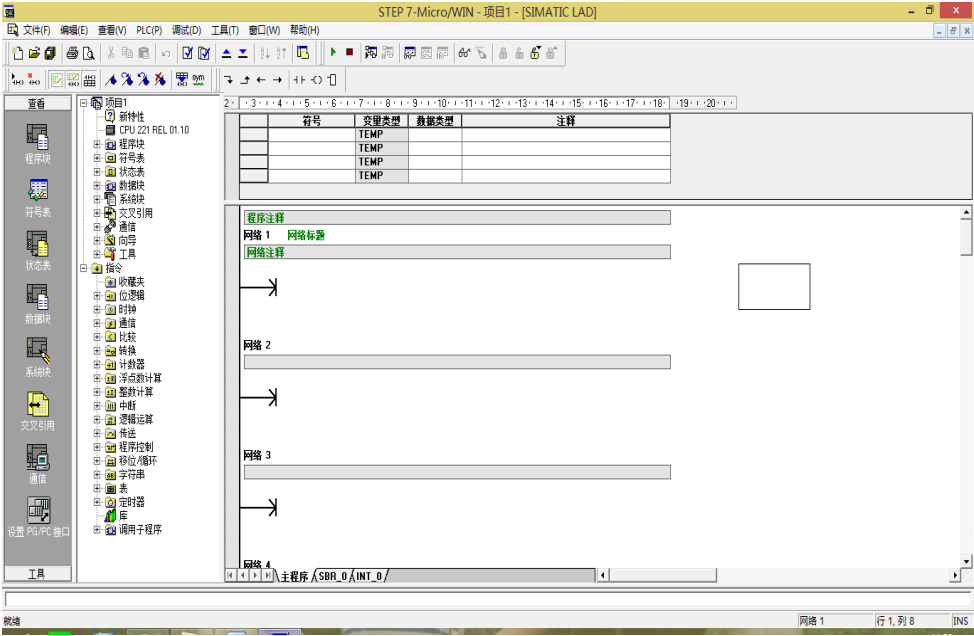Clear all bookmarks icon
The image size is (974, 636).
pyautogui.click(x=160, y=80)
